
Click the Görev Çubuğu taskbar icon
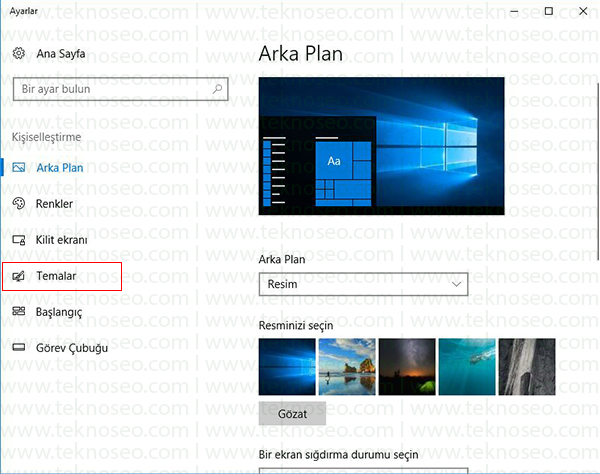19,347
